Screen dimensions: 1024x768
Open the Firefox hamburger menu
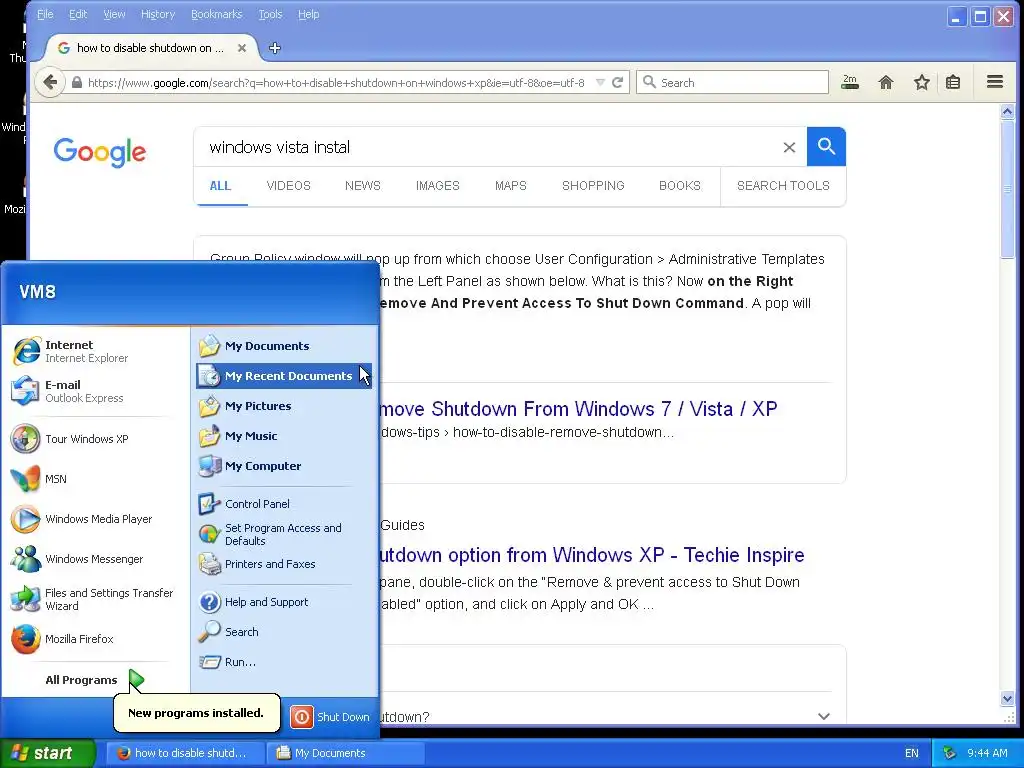pyautogui.click(x=995, y=82)
